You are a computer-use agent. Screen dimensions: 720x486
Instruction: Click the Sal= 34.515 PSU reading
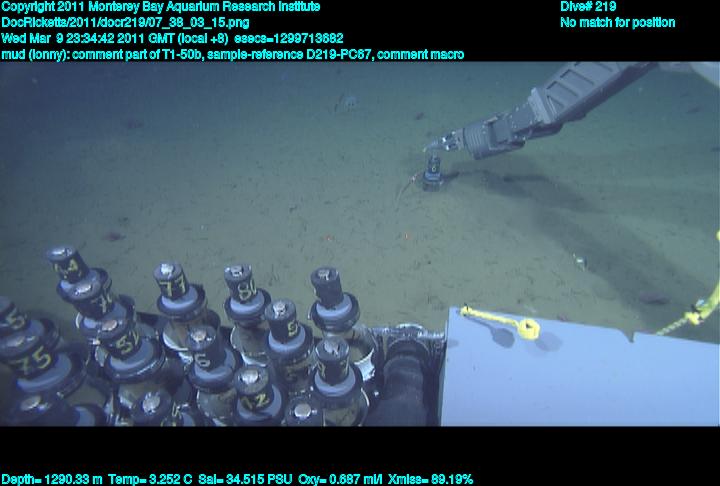(x=245, y=479)
